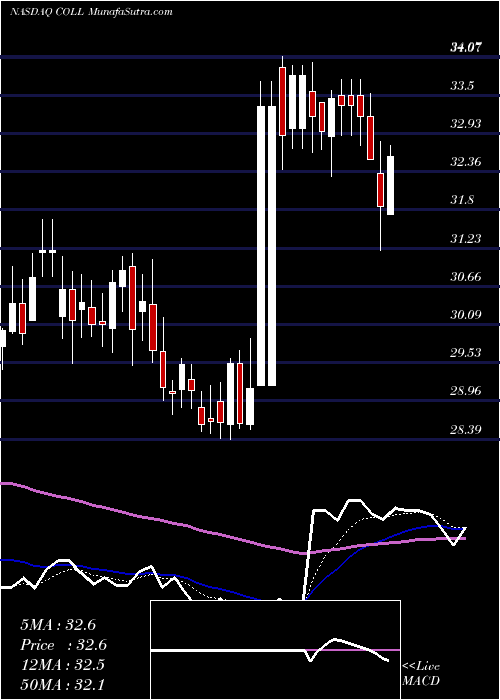Click the NASDAQ COLL chart title
The image size is (500, 700).
tap(91, 12)
